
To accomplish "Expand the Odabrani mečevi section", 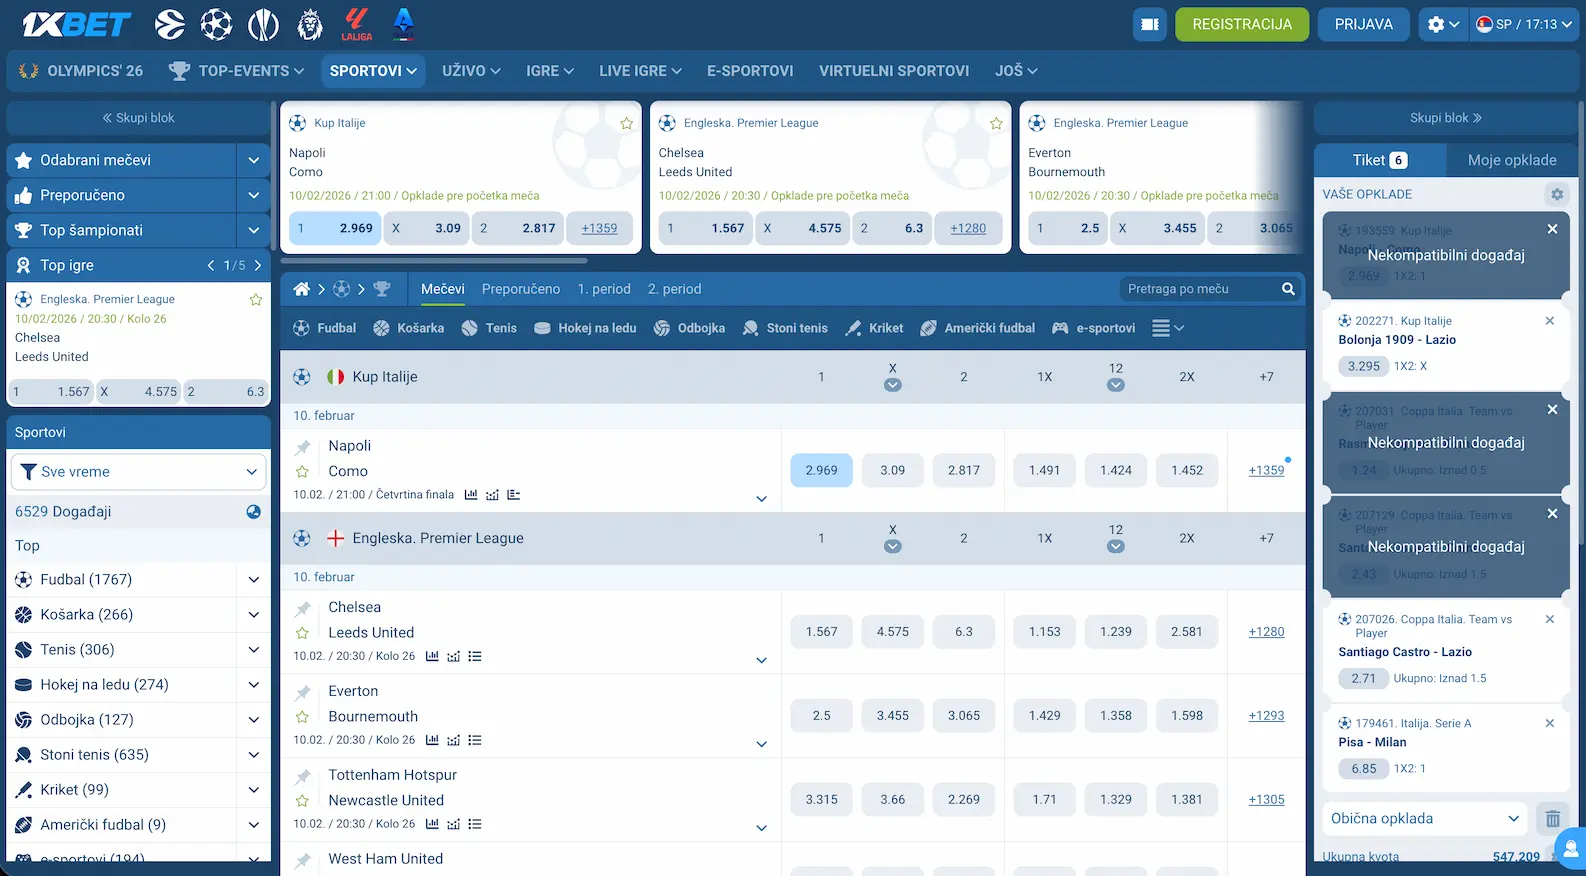I will coord(254,160).
